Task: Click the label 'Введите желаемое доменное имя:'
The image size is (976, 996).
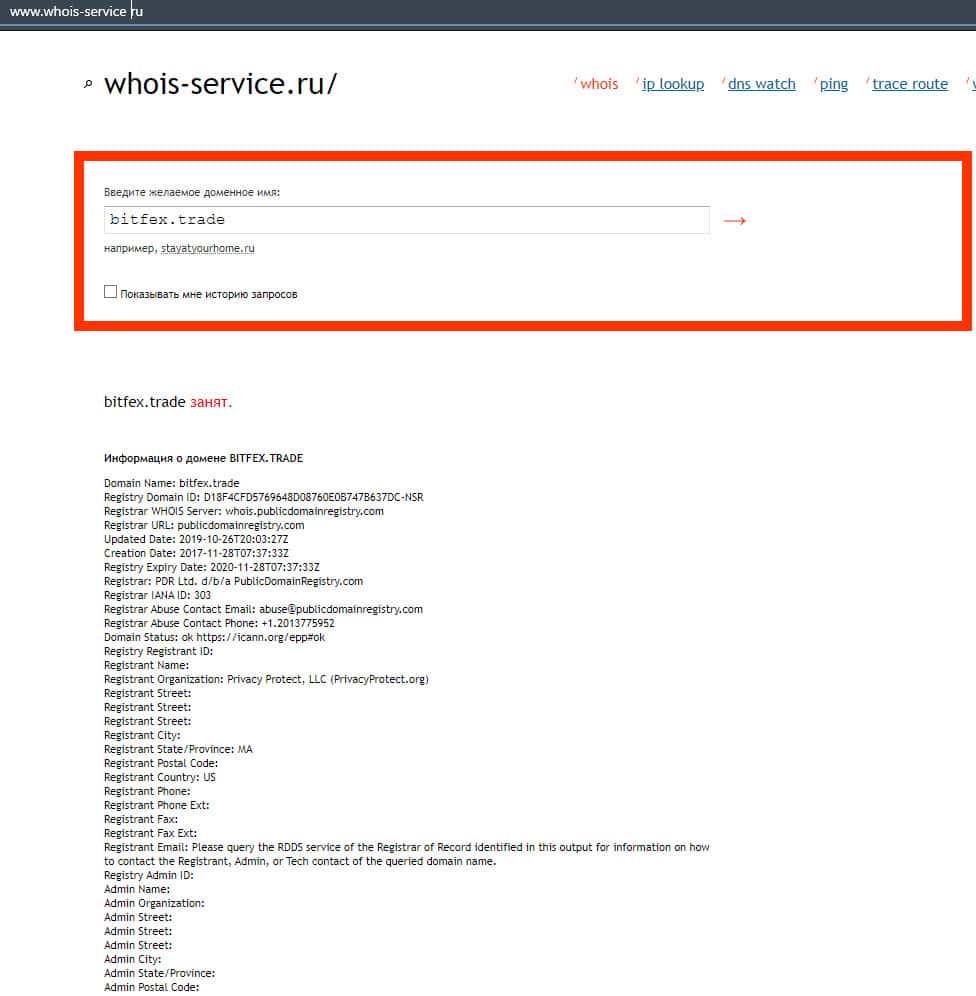Action: tap(192, 192)
